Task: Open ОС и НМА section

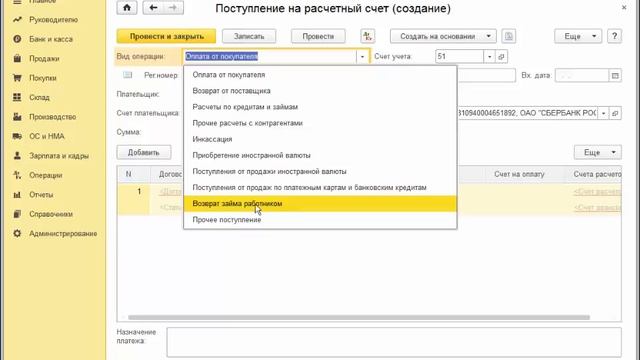Action: point(47,136)
